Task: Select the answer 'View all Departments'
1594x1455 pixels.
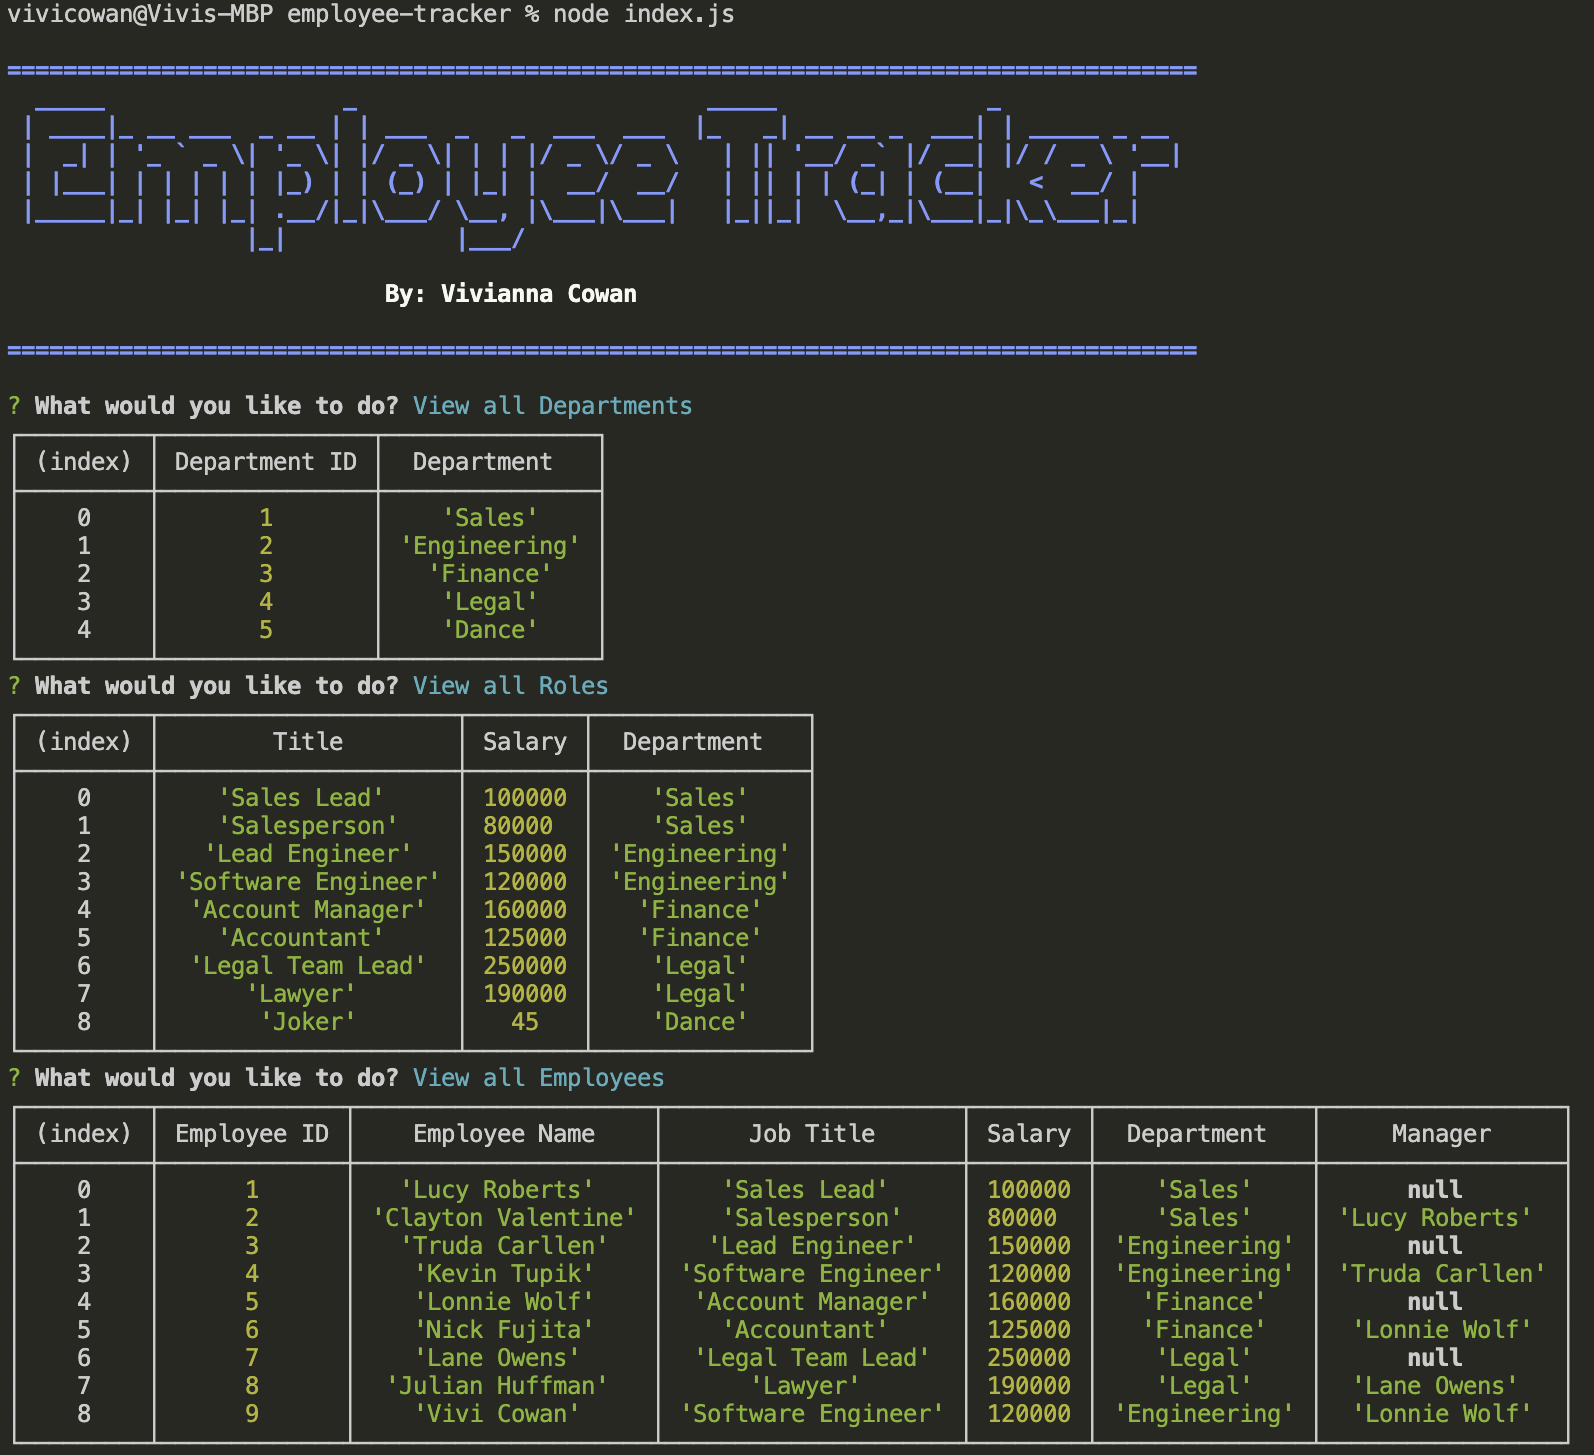Action: [553, 406]
